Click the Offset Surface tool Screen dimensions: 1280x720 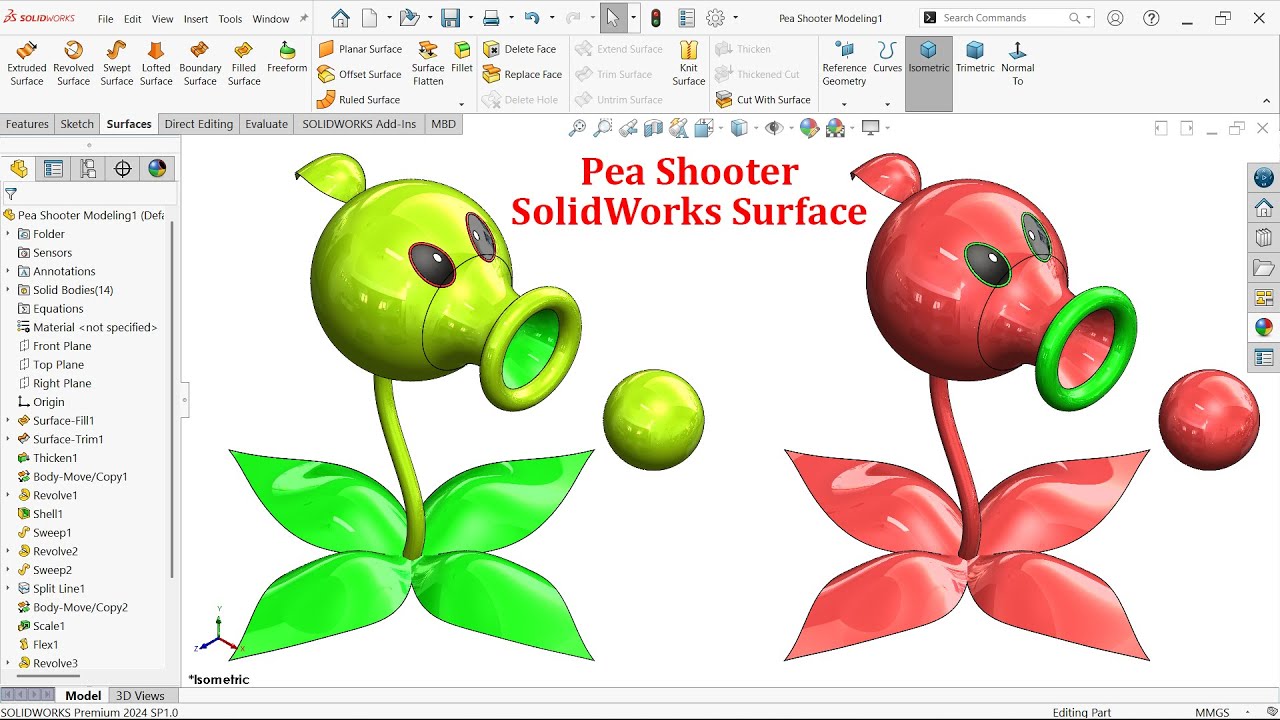pos(360,74)
